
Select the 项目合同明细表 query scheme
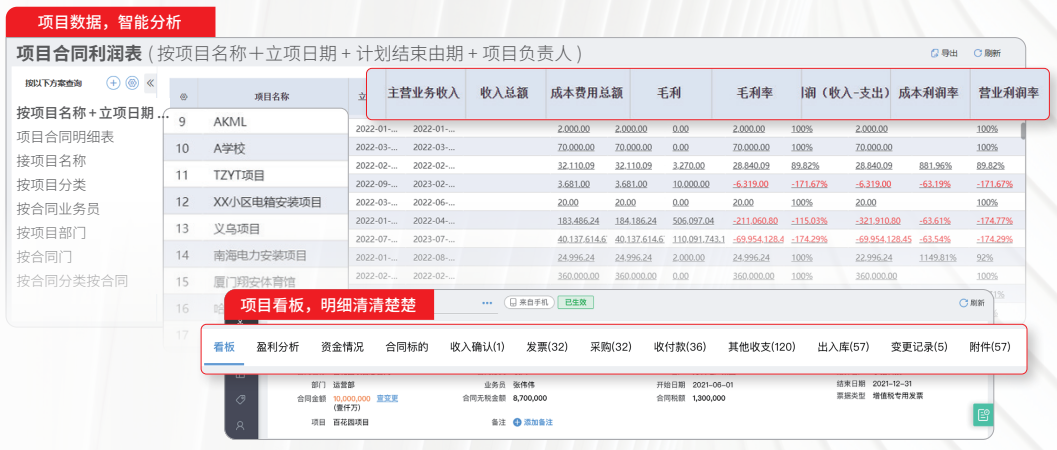click(65, 136)
